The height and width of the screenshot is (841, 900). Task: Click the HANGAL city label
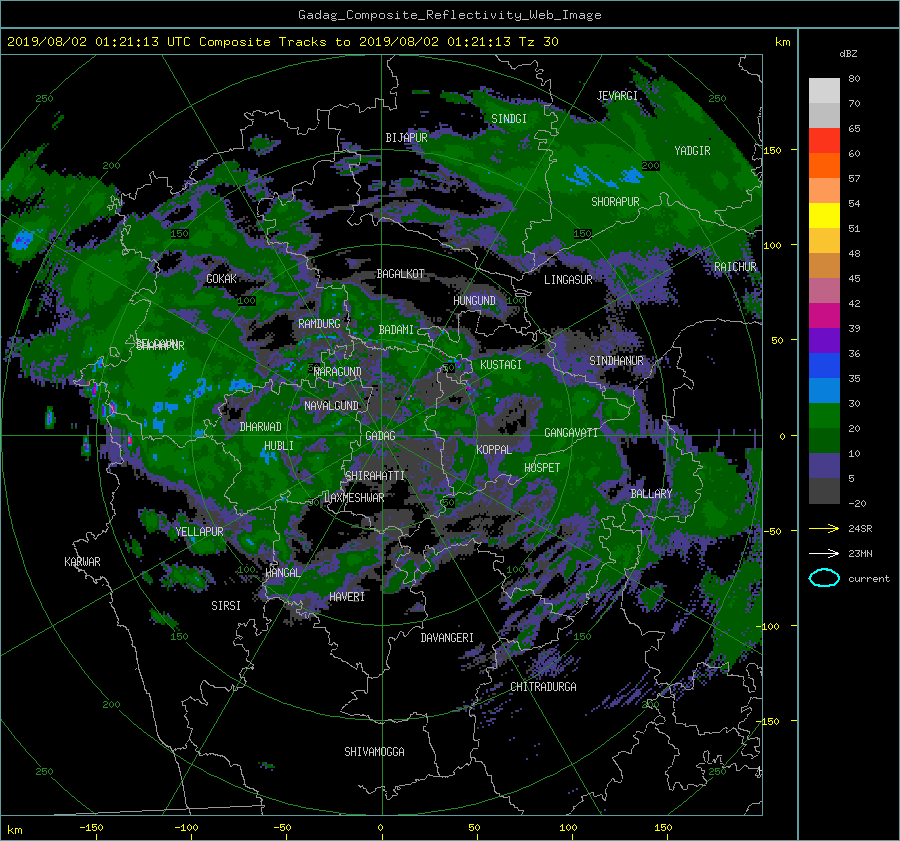point(283,572)
